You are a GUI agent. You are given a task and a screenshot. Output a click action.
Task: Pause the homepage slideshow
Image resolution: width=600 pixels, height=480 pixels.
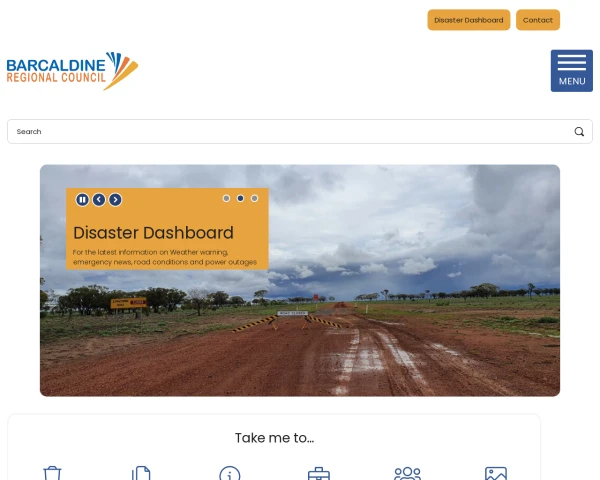[x=82, y=199]
